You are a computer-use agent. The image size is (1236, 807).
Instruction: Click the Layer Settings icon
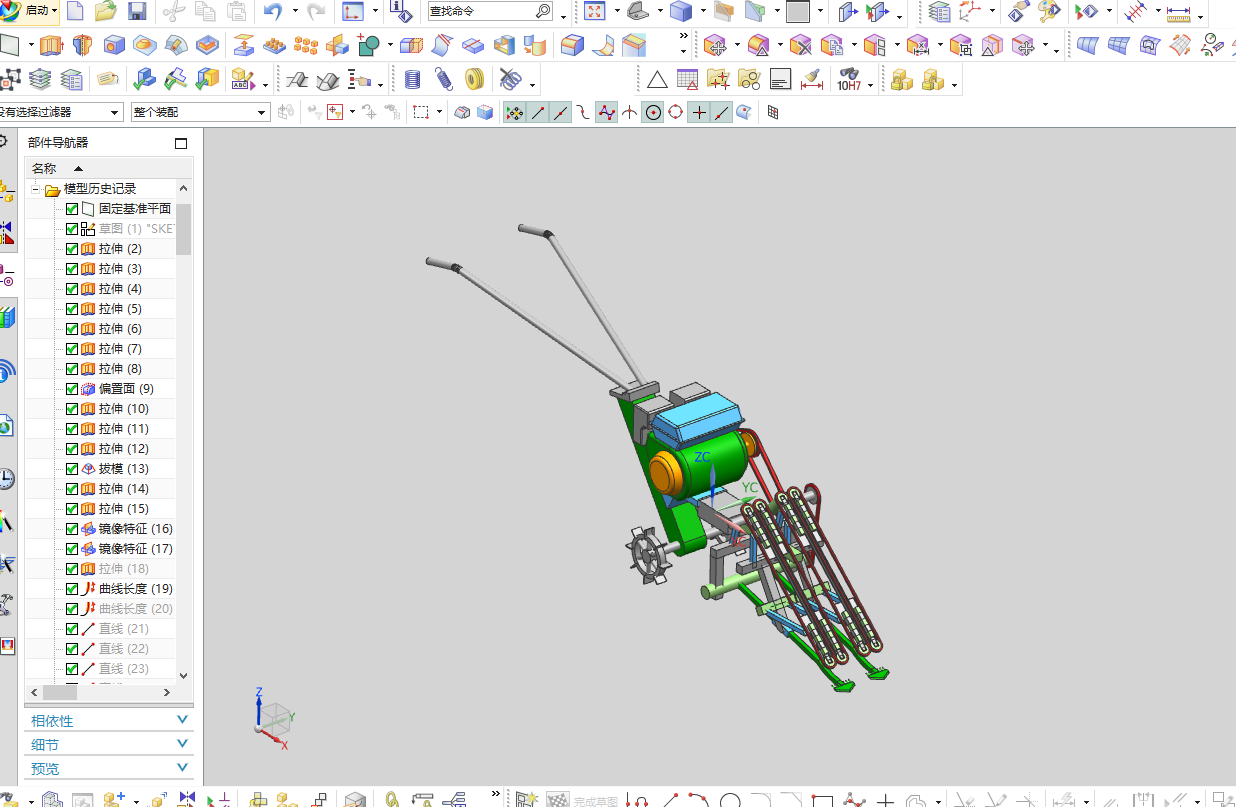pyautogui.click(x=939, y=12)
